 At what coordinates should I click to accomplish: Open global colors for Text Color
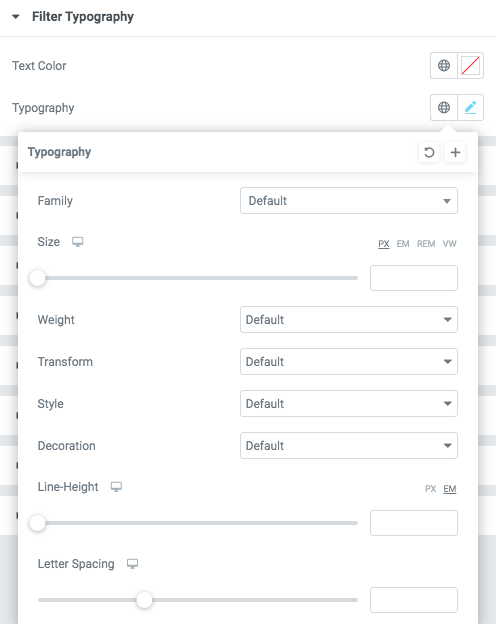[x=444, y=65]
